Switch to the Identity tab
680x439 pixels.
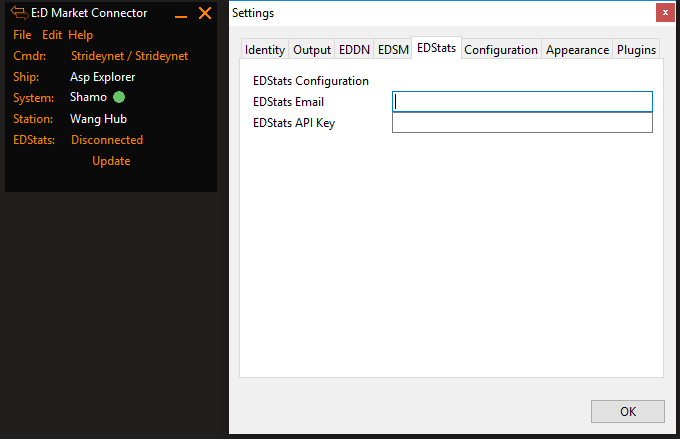click(x=265, y=49)
